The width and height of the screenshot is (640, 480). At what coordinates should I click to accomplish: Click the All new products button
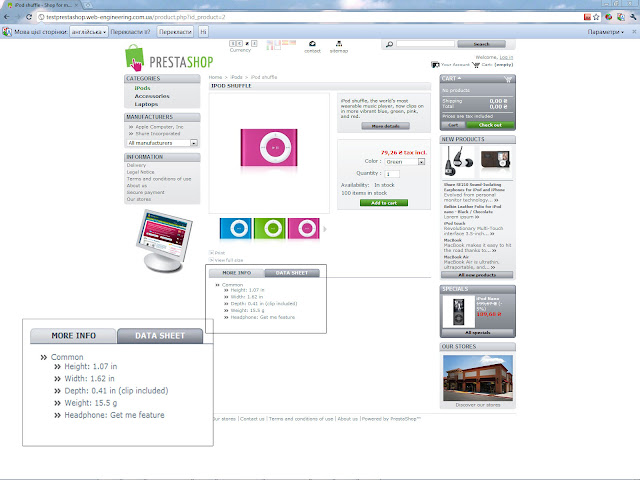477,275
